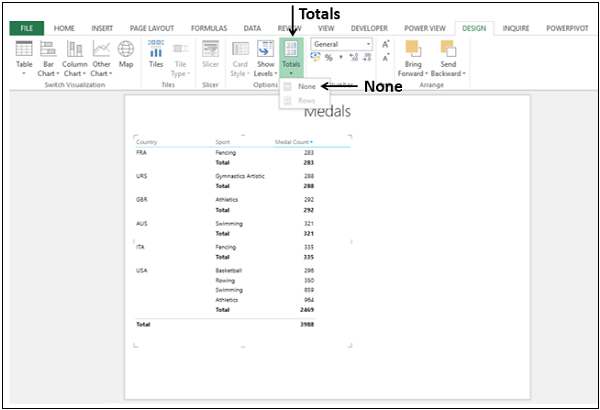Choose the Column Chart visualization
Screen dimensions: 600x410
point(75,56)
